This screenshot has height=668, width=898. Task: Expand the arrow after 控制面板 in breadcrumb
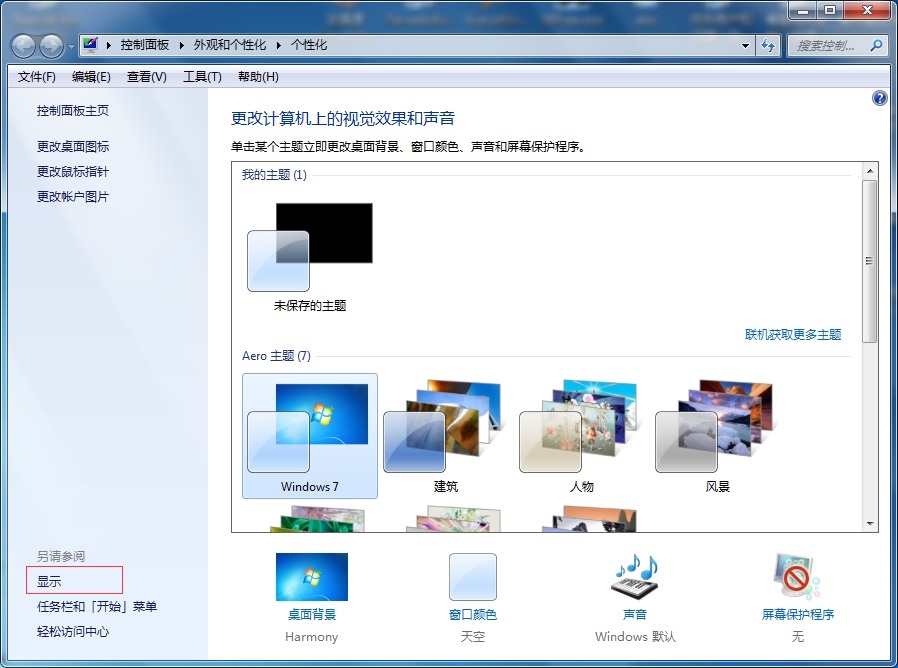click(182, 46)
